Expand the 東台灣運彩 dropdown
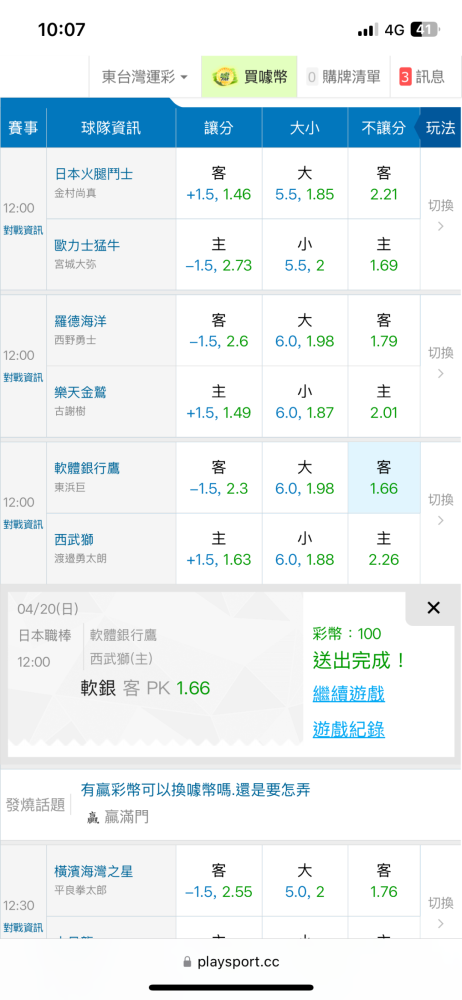 pos(145,77)
